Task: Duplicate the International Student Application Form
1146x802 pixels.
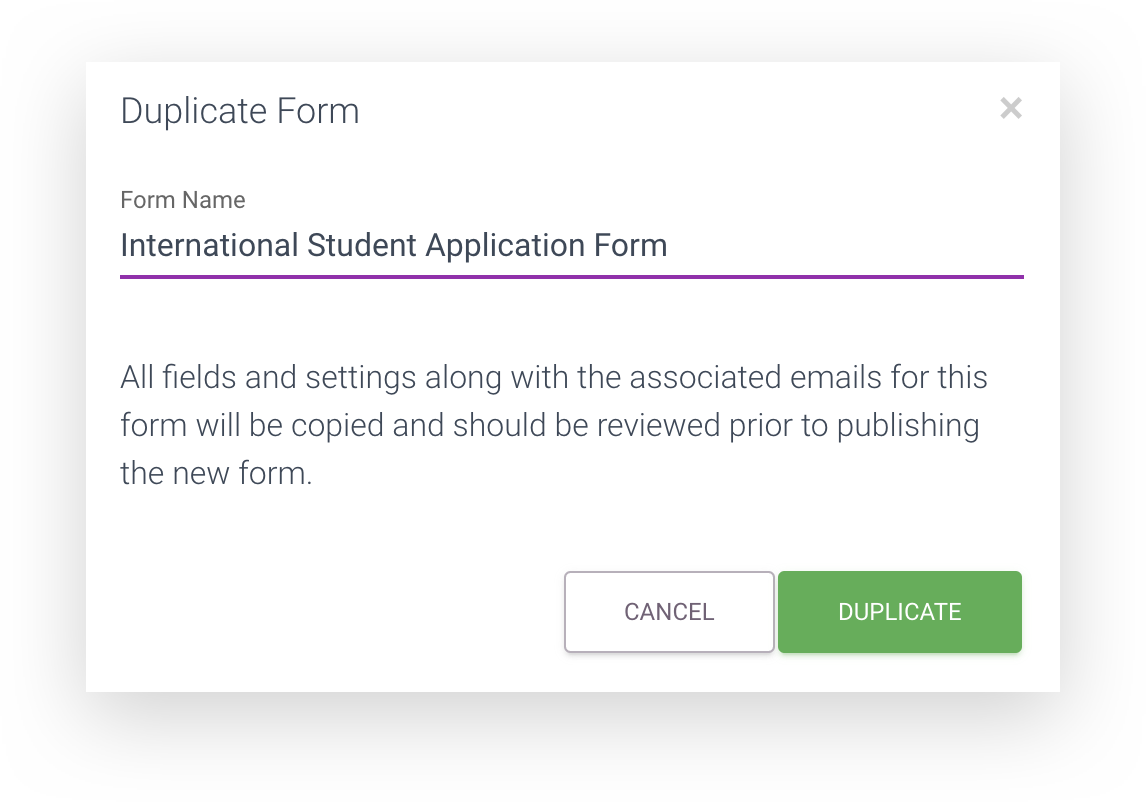Action: pyautogui.click(x=898, y=611)
